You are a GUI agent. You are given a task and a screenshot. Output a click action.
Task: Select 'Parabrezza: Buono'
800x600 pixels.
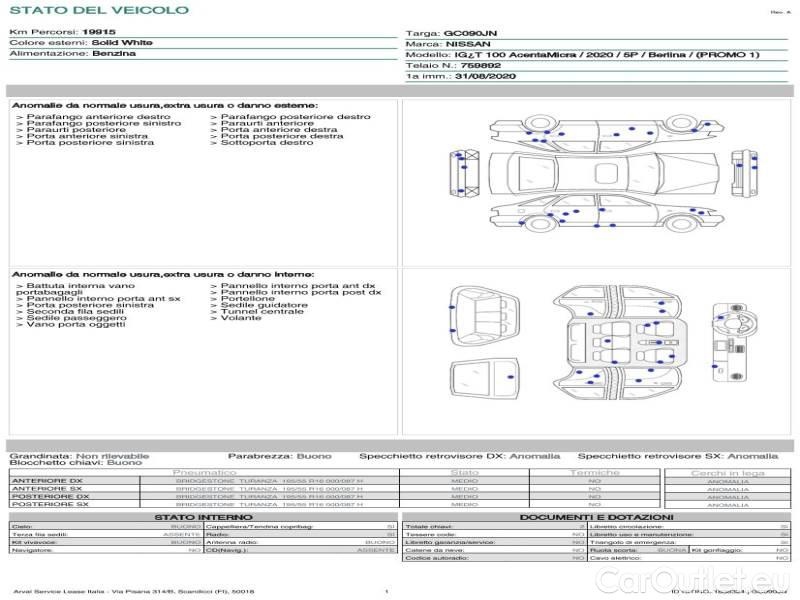tap(280, 456)
